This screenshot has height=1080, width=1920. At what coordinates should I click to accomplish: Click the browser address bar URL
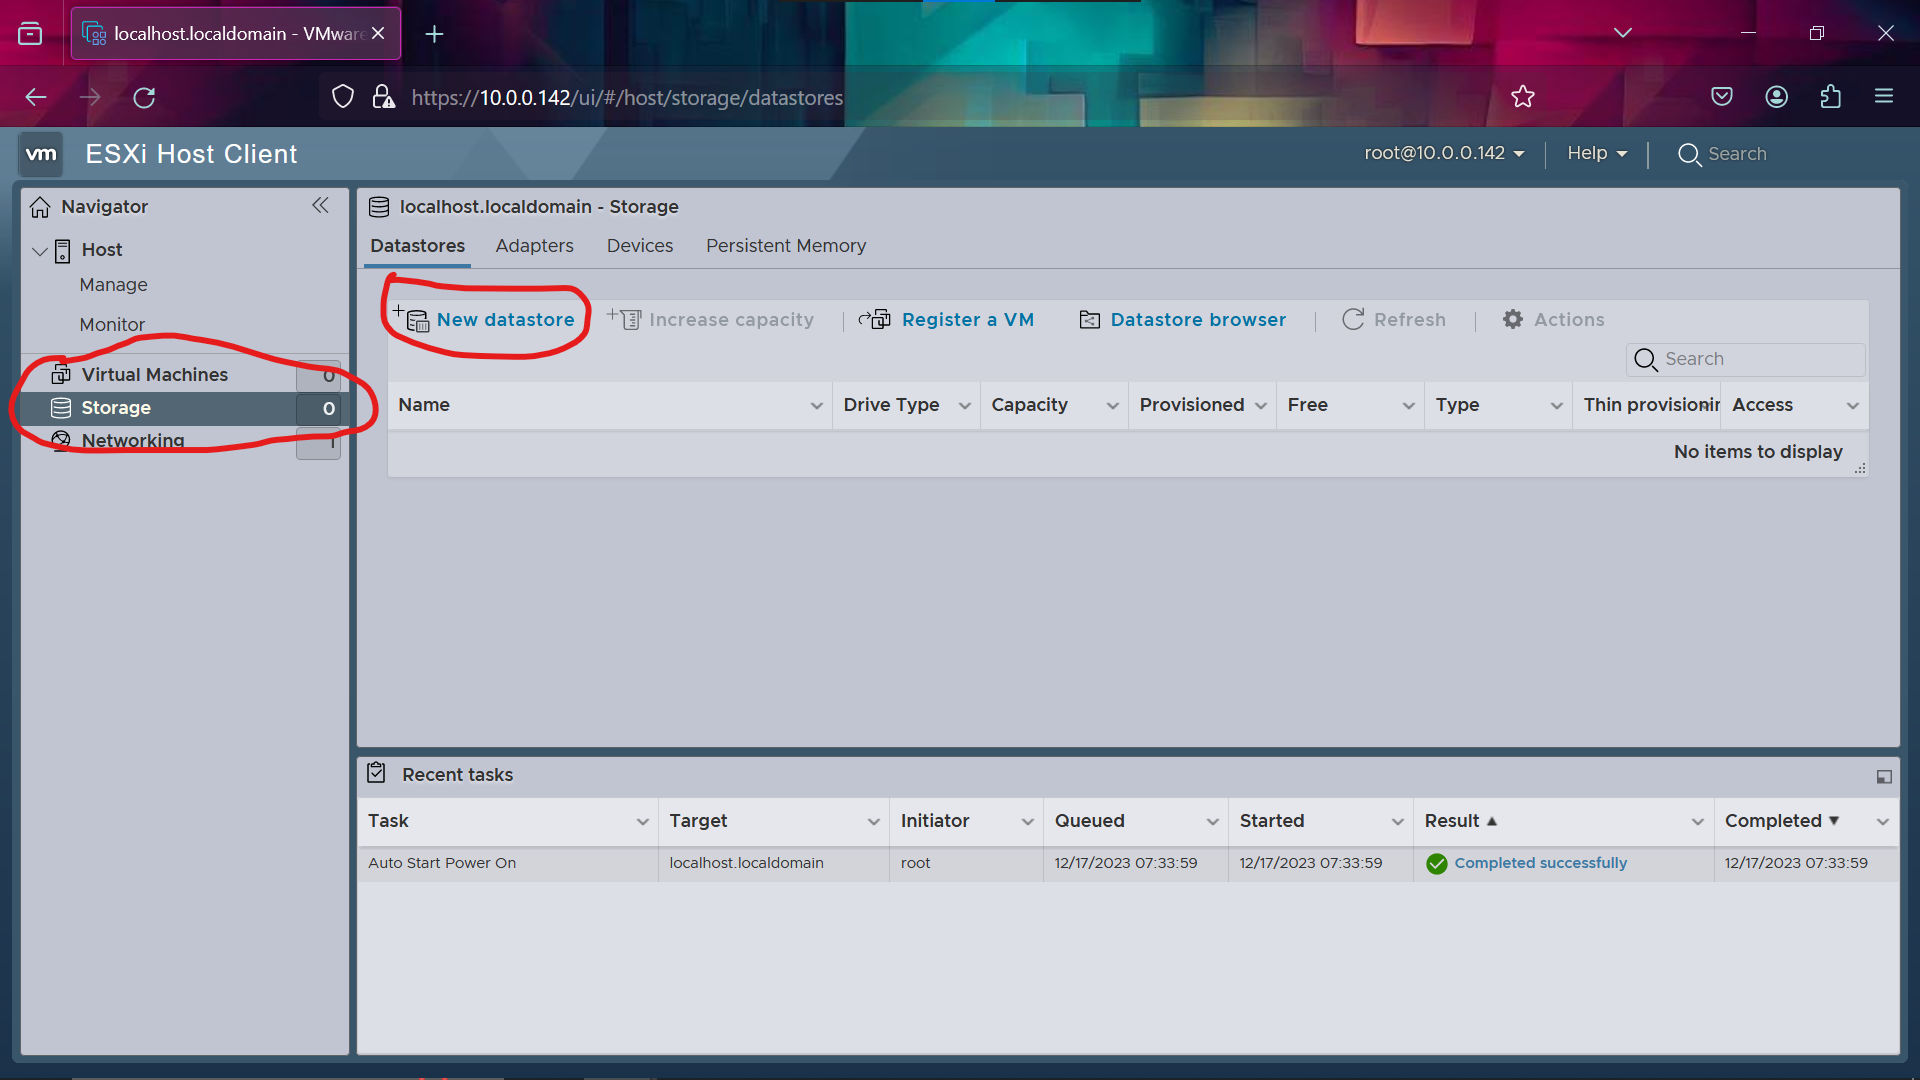point(627,98)
